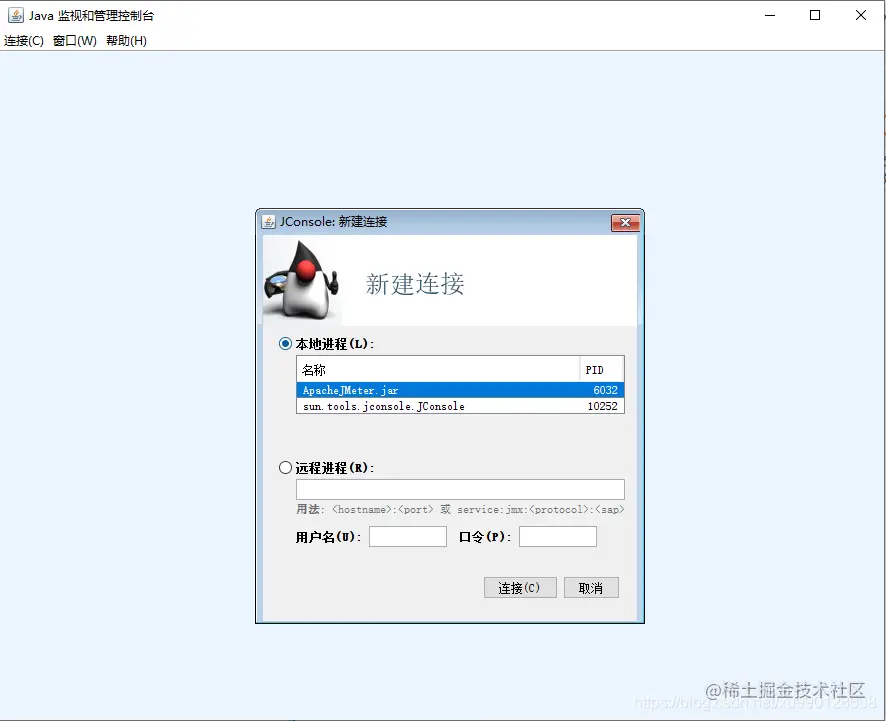The height and width of the screenshot is (721, 886).
Task: Close the Java 监视和管理控制台 window
Action: [x=861, y=15]
